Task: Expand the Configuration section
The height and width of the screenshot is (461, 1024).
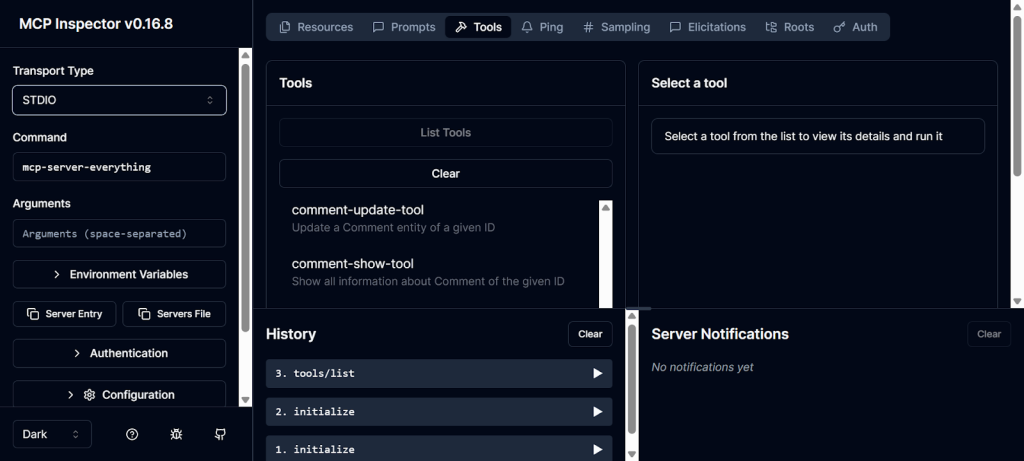Action: pyautogui.click(x=119, y=395)
